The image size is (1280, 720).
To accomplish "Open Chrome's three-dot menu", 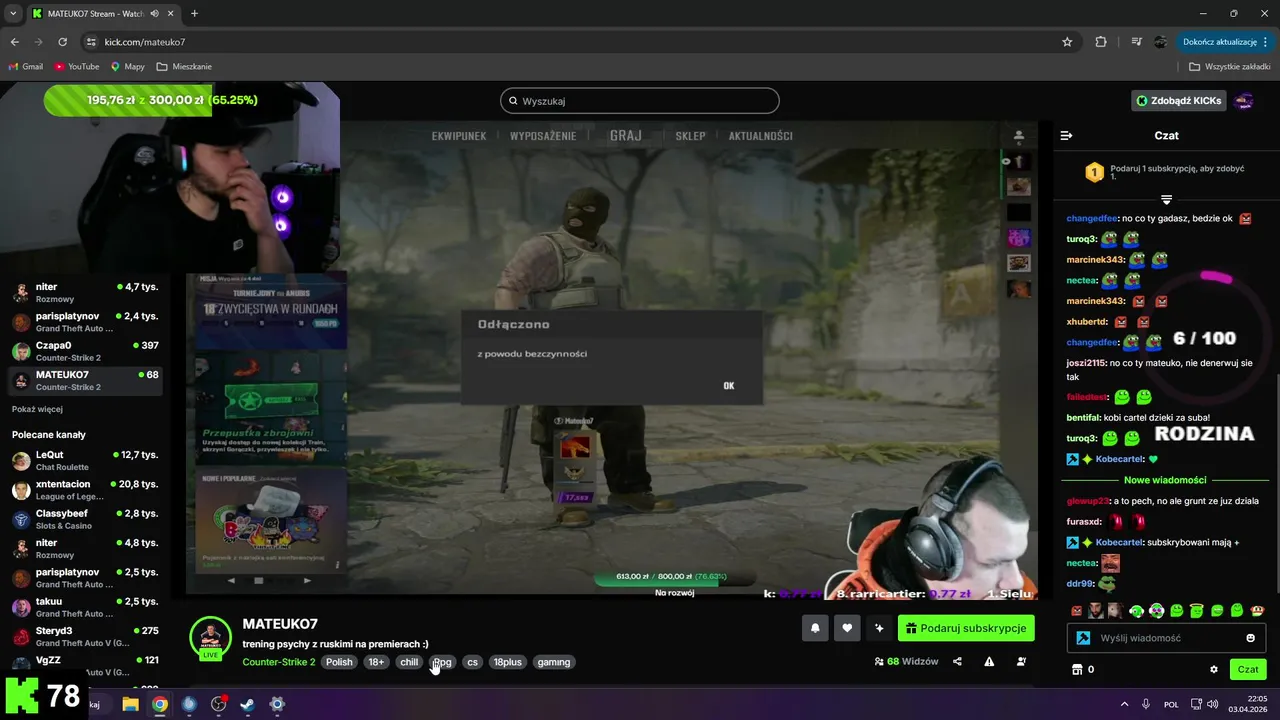I will (1266, 42).
